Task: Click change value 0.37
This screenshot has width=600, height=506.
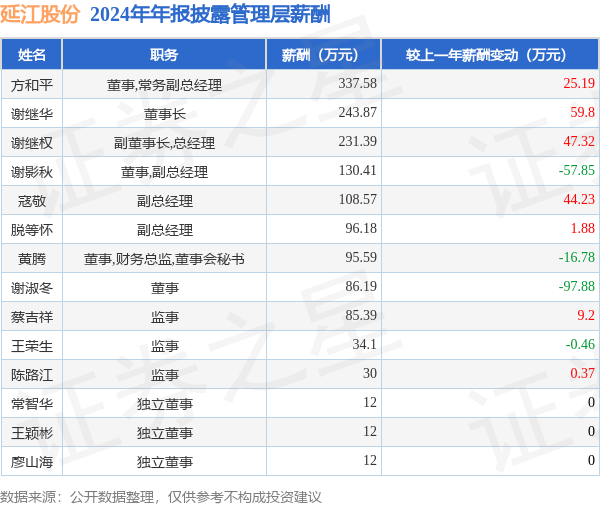Action: 582,374
